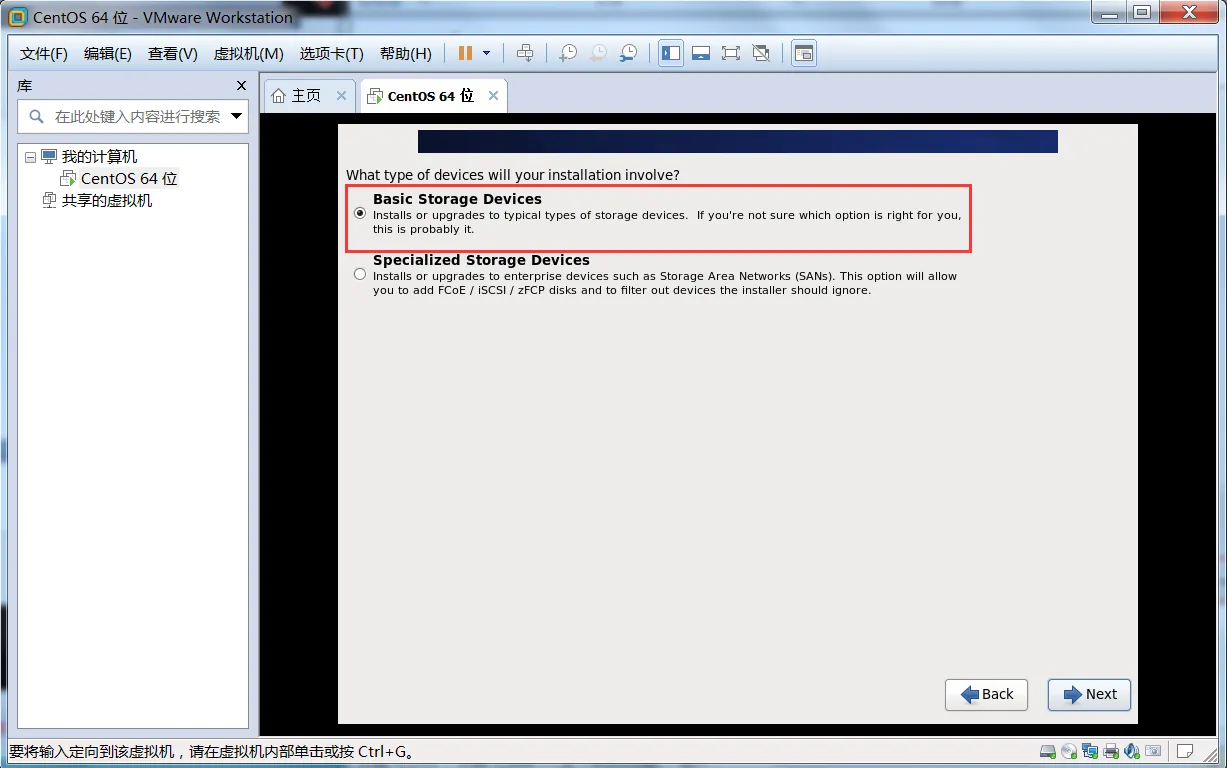The image size is (1227, 768).
Task: Collapse the 我的计算机 tree node
Action: click(30, 157)
